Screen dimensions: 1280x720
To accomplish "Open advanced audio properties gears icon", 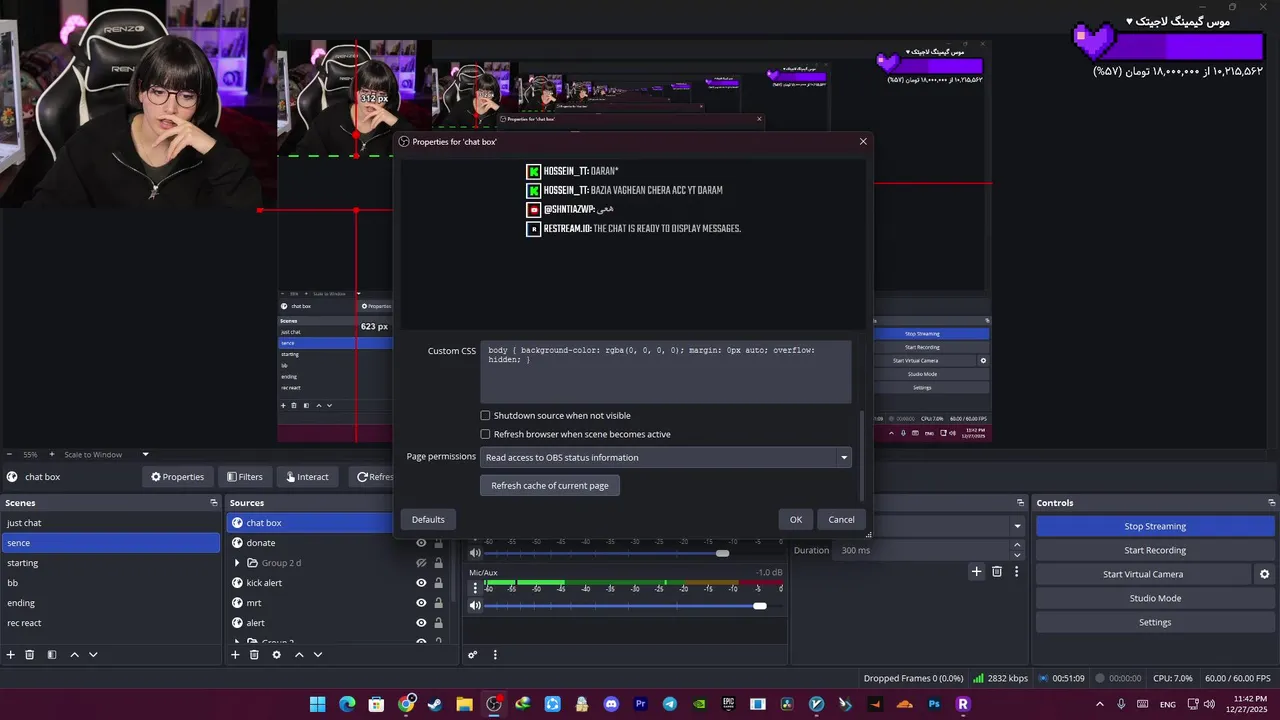I will coord(473,655).
